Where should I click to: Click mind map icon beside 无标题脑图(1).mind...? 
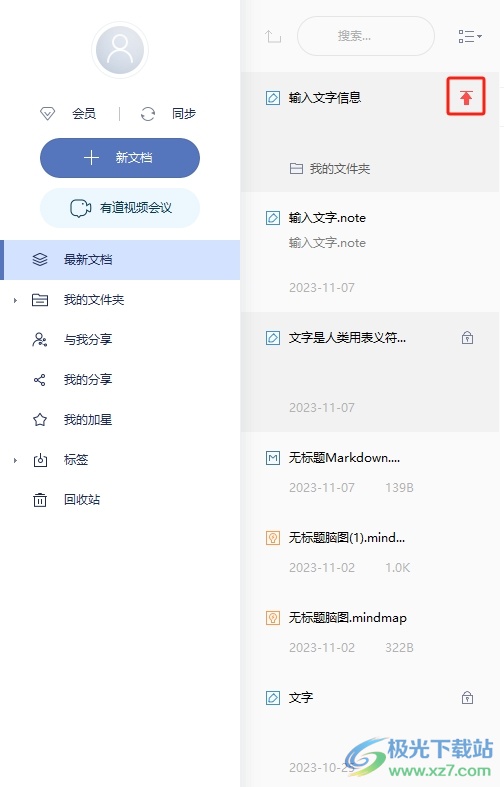coord(273,538)
